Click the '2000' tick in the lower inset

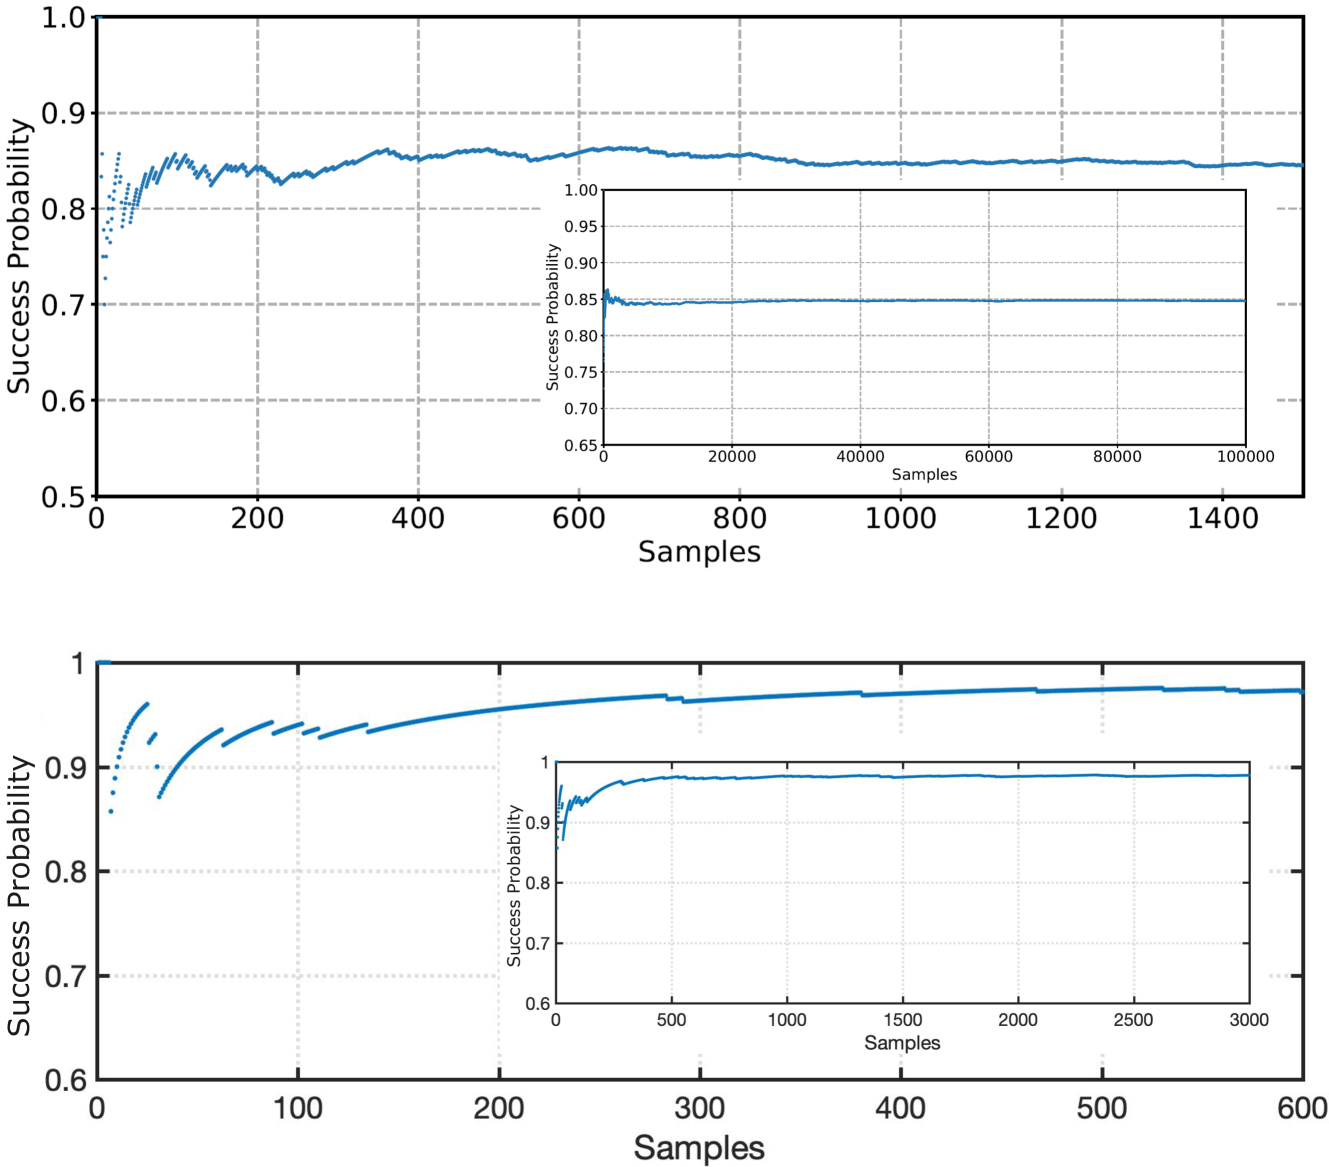click(1018, 1020)
